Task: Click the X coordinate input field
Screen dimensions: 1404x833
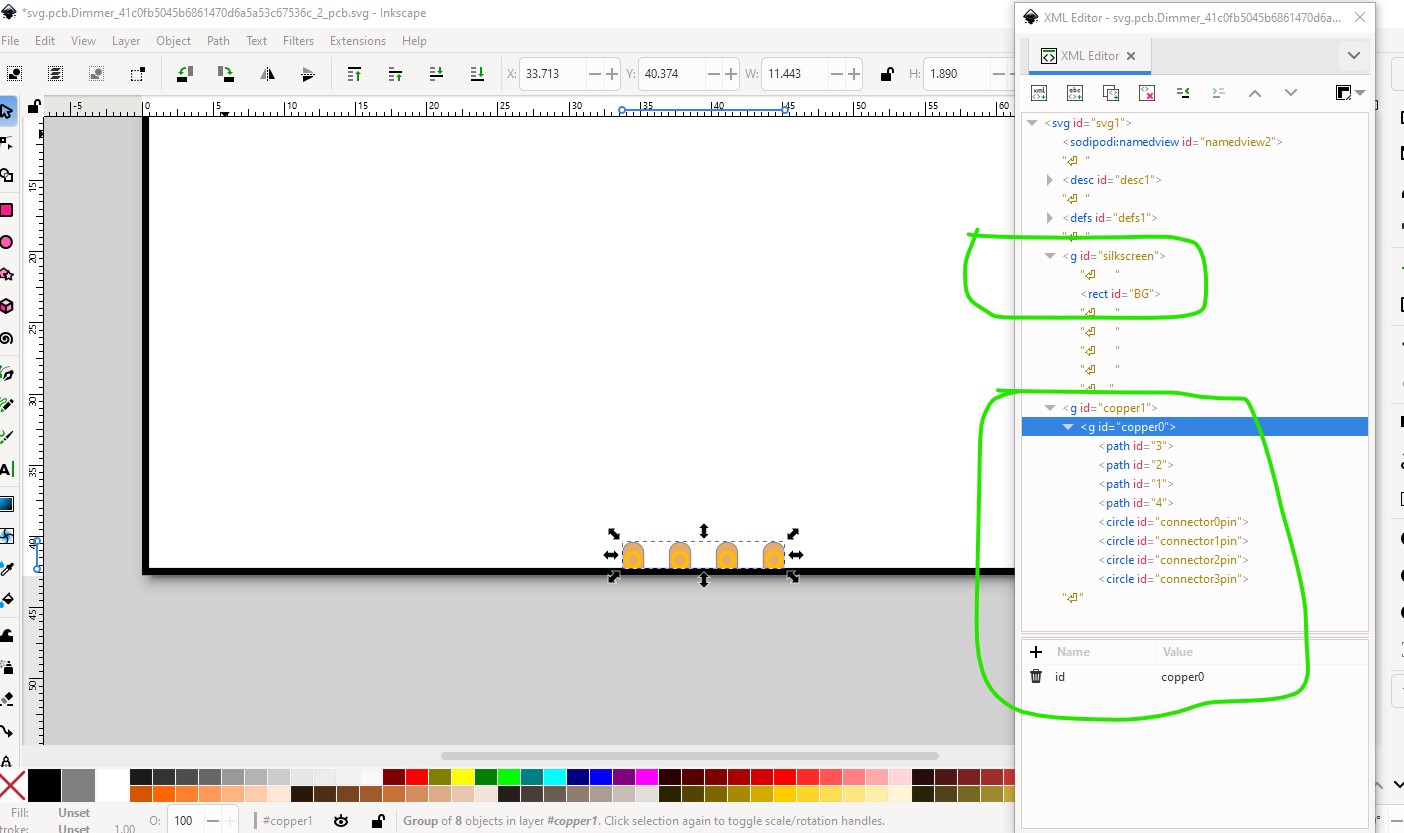Action: 554,73
